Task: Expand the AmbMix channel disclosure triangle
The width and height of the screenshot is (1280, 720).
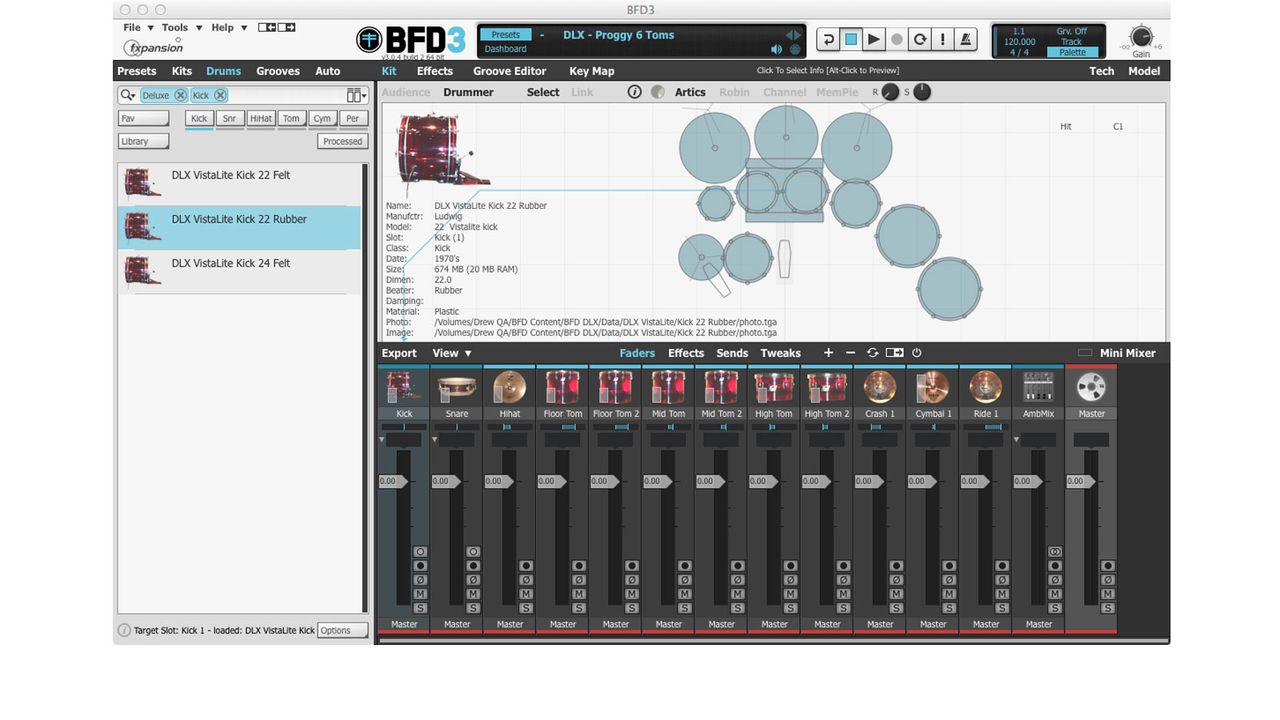Action: tap(1016, 440)
